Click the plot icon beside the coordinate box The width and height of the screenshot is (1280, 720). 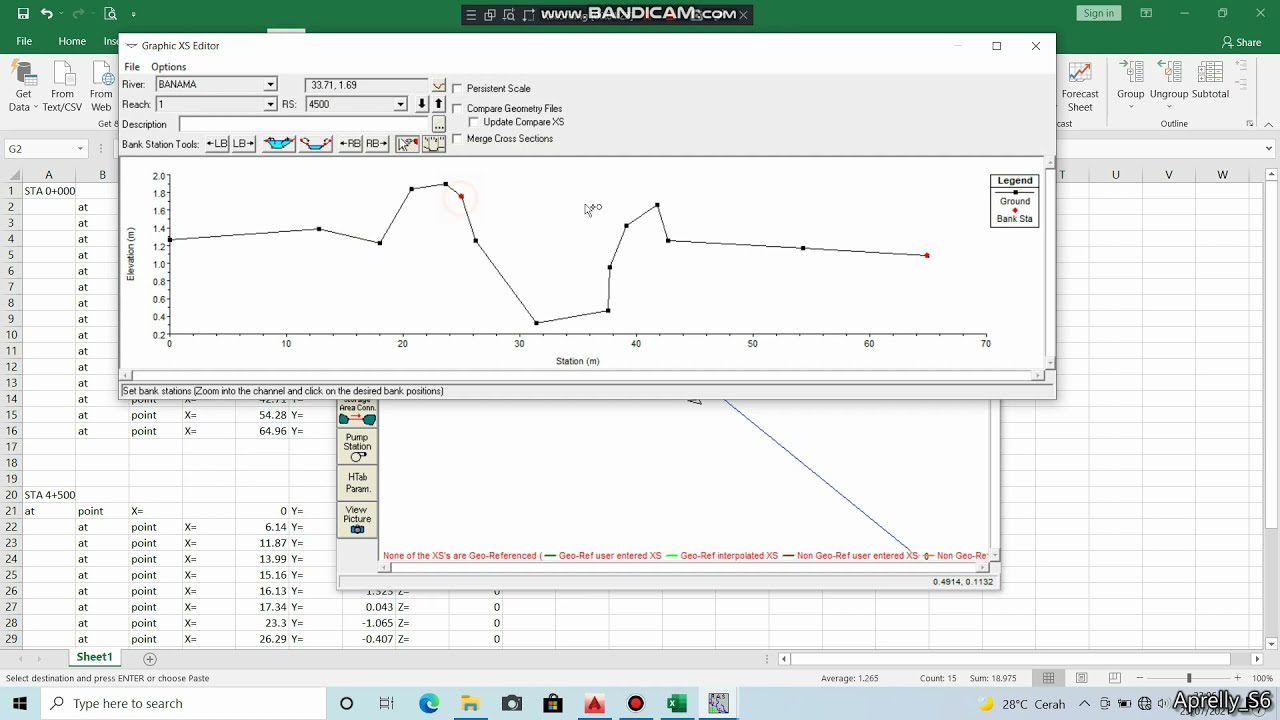438,86
